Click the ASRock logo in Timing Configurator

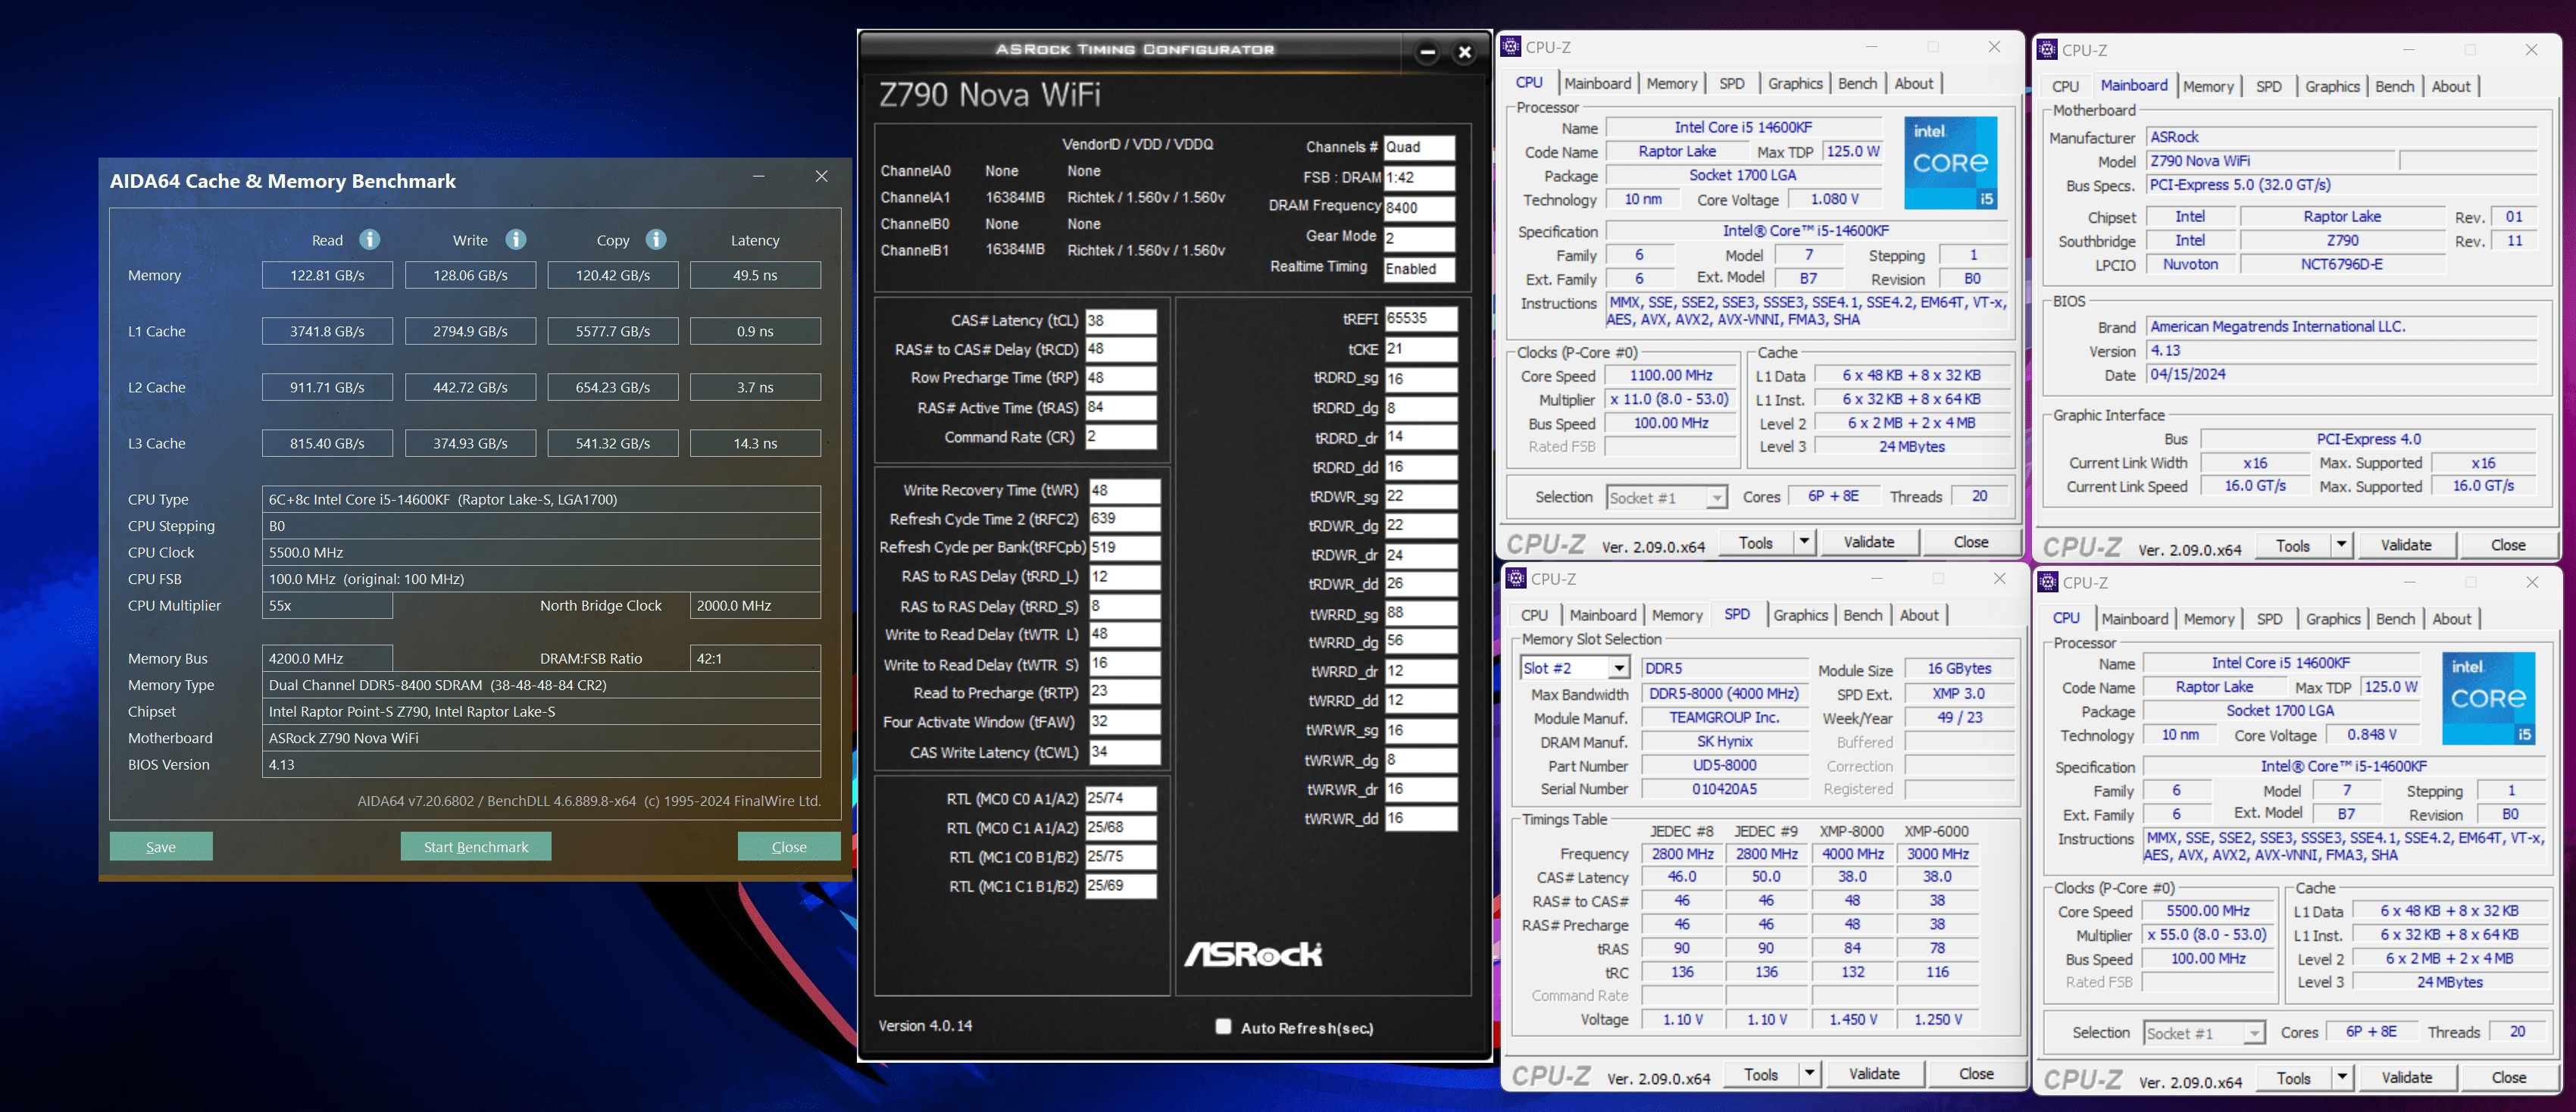[x=1253, y=954]
